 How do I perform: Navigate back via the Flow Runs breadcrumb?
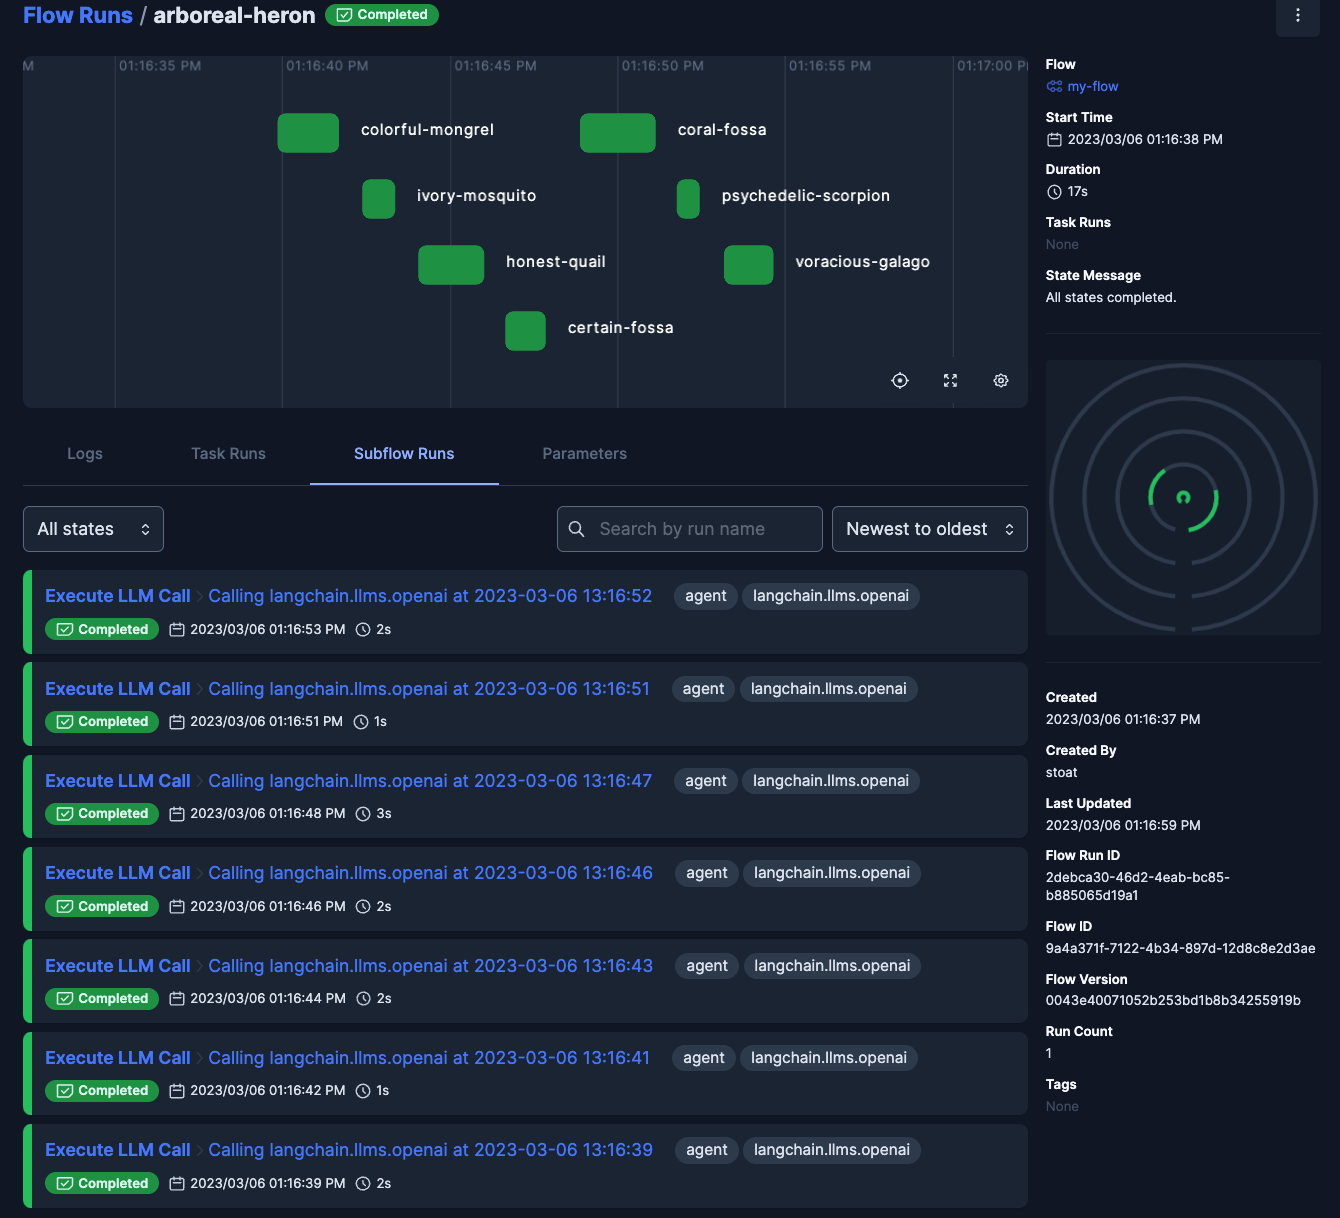point(77,15)
